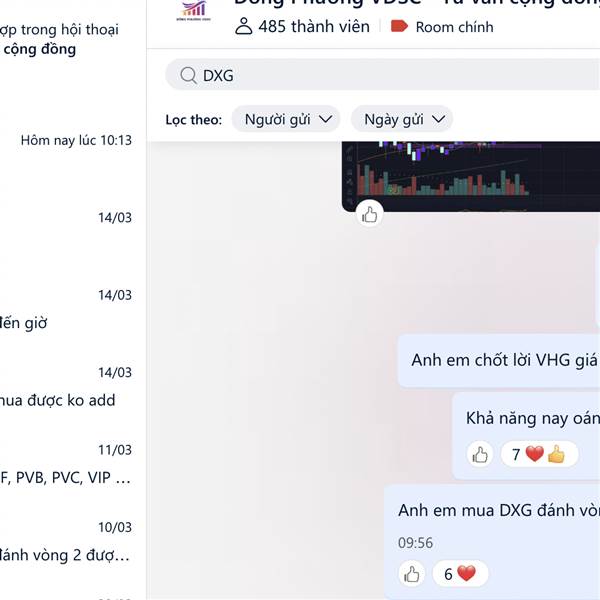Click the search magnifier icon beside DXG
This screenshot has height=600, width=600.
tap(188, 75)
